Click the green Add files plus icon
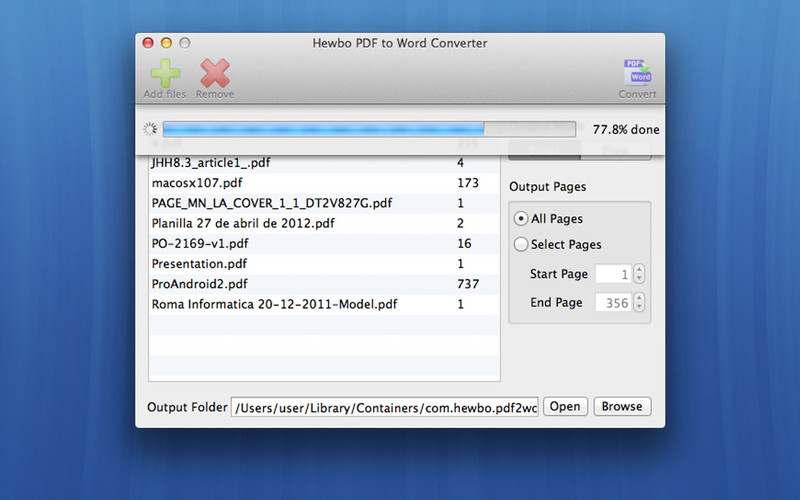 pyautogui.click(x=165, y=73)
